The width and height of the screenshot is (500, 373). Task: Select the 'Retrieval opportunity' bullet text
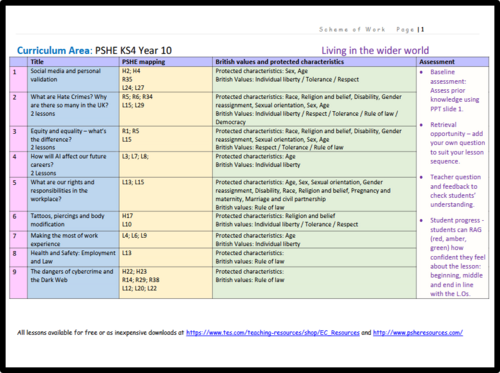(457, 143)
